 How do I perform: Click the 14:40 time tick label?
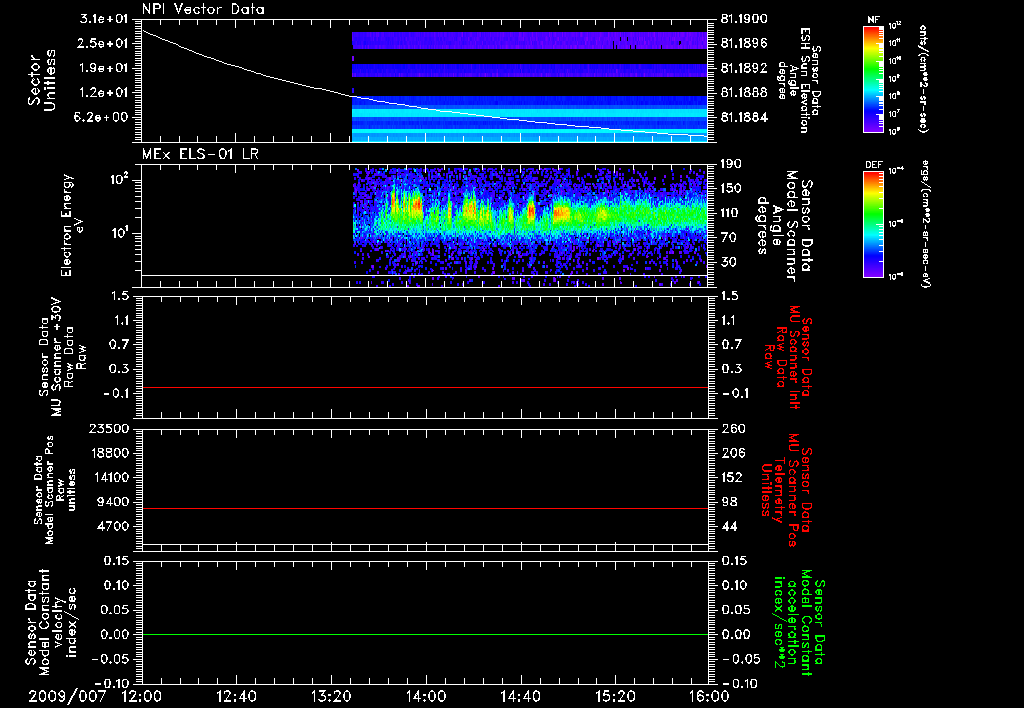coord(520,696)
